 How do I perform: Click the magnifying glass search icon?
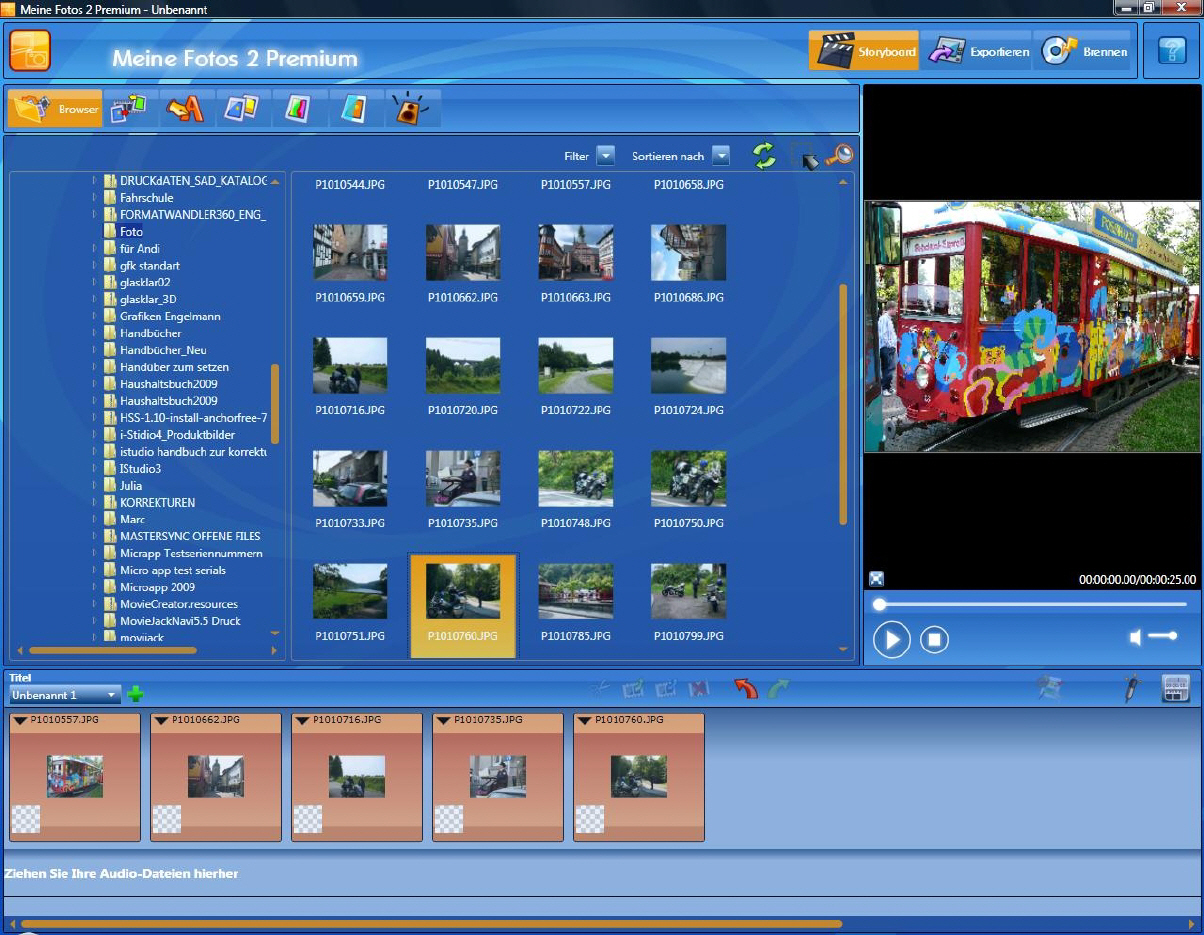click(839, 155)
